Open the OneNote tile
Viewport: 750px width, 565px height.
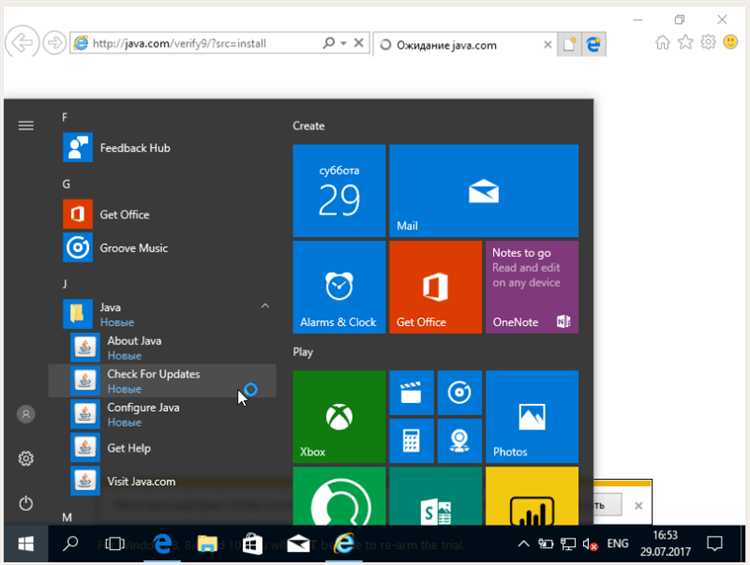(x=531, y=287)
